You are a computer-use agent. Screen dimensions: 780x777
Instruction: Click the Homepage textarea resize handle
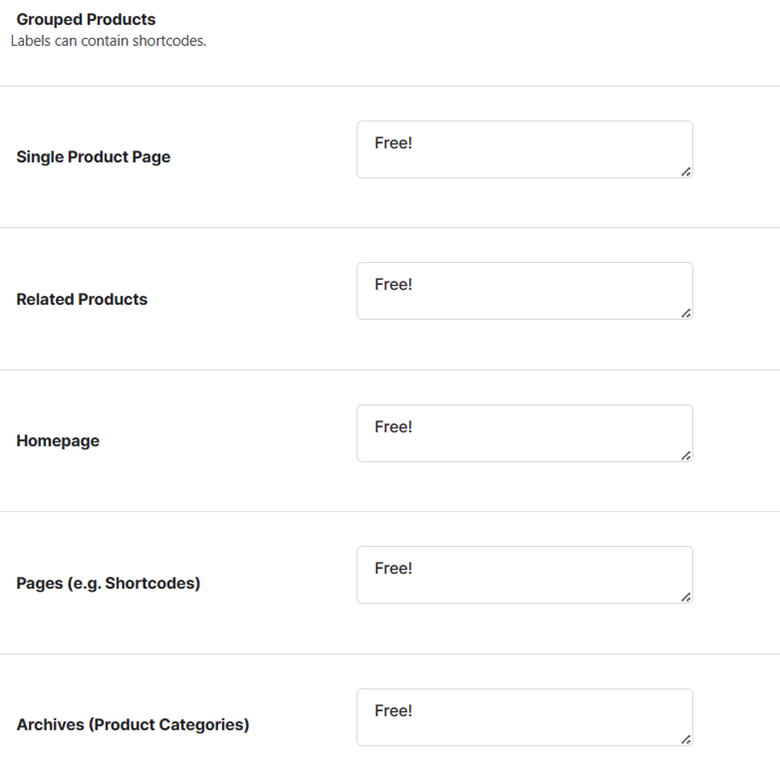pos(686,456)
